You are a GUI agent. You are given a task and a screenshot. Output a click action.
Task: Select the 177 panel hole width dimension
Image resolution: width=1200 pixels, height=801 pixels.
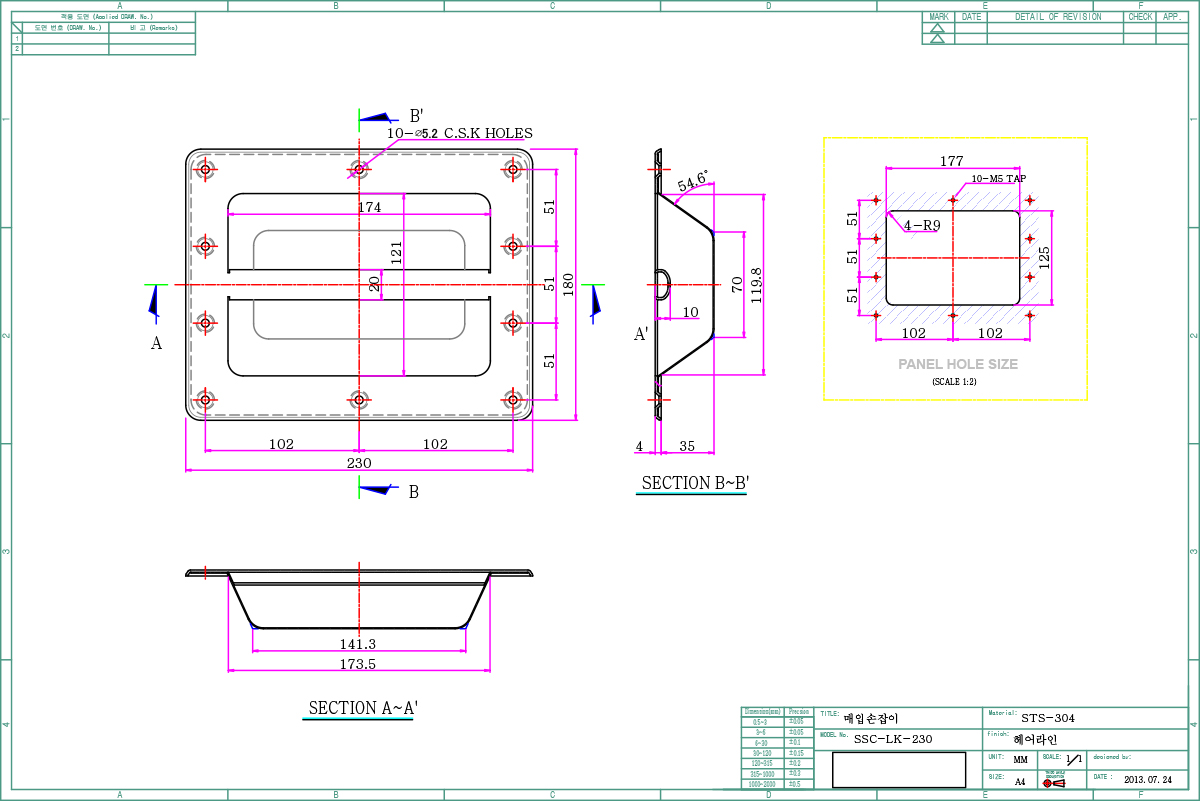[x=951, y=161]
